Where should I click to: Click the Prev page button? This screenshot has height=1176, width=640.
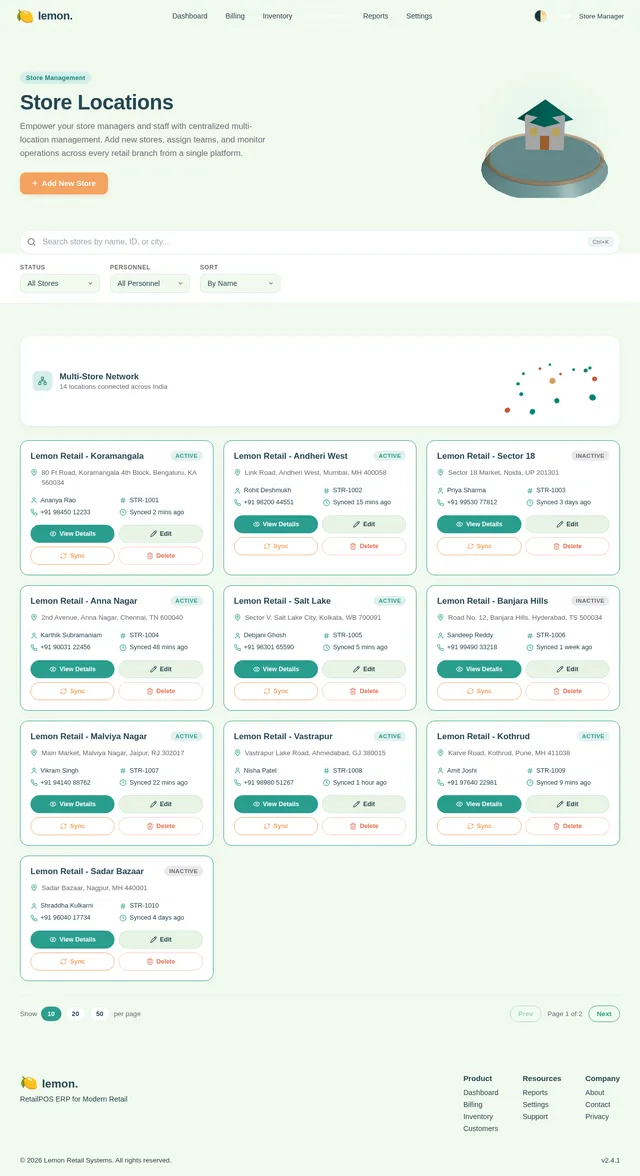point(525,1014)
